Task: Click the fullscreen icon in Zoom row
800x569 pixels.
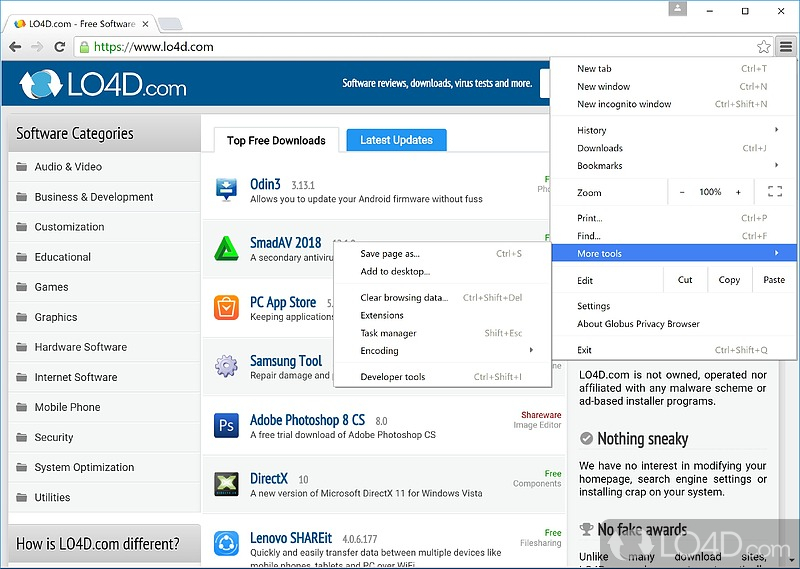Action: point(775,192)
